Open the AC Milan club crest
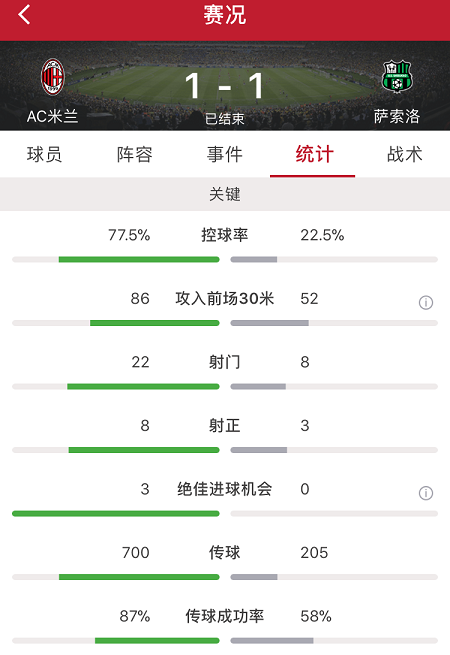The image size is (450, 655). pos(53,77)
